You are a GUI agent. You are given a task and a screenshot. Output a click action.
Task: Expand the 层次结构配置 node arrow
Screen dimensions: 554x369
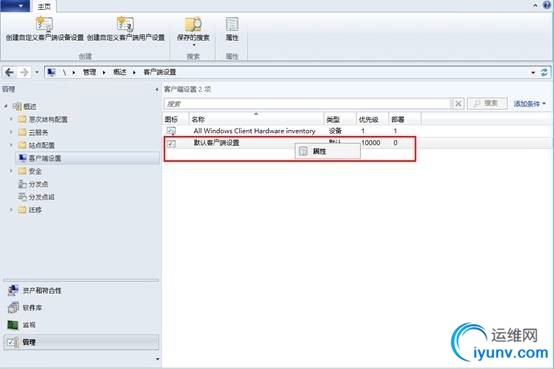point(11,119)
